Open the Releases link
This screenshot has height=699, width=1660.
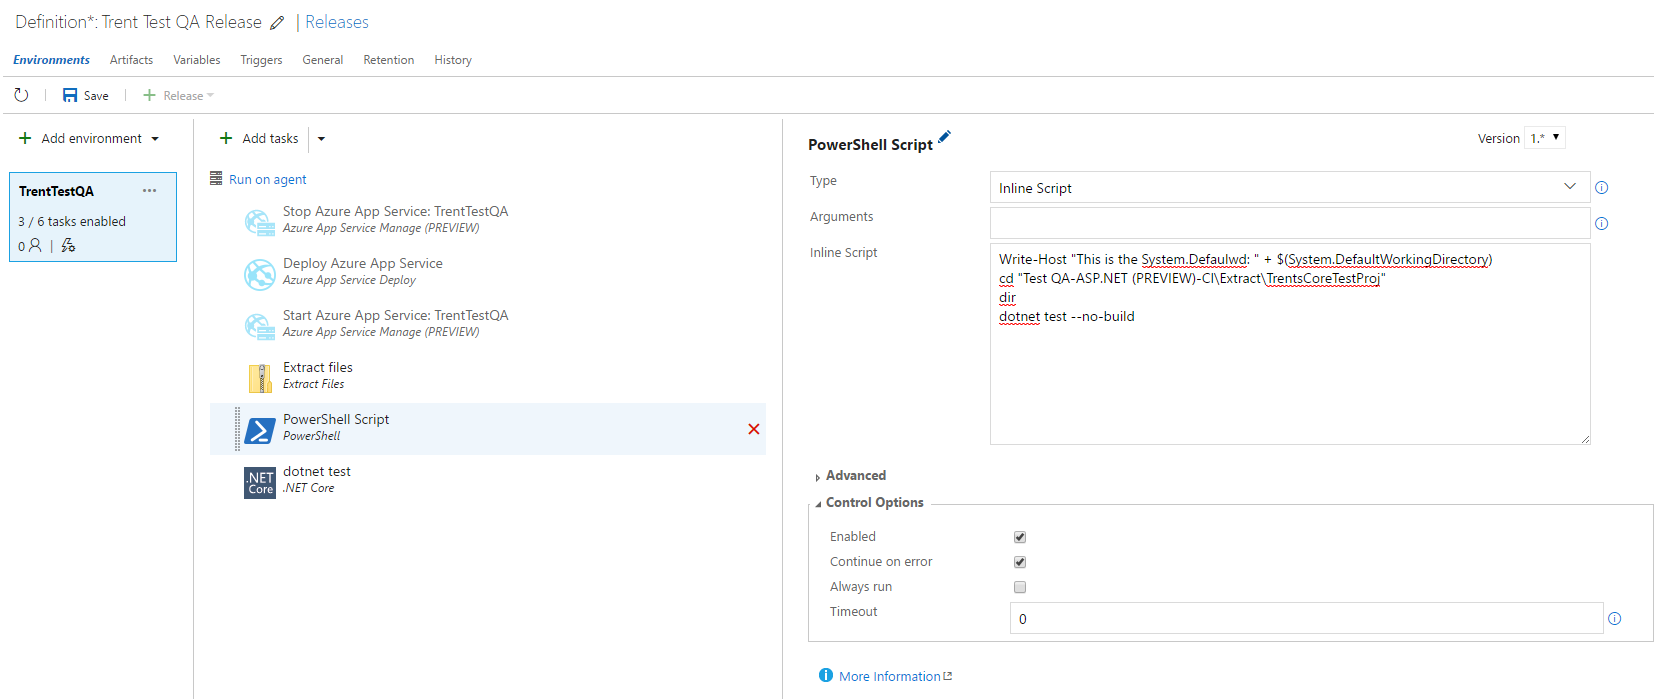pos(336,22)
